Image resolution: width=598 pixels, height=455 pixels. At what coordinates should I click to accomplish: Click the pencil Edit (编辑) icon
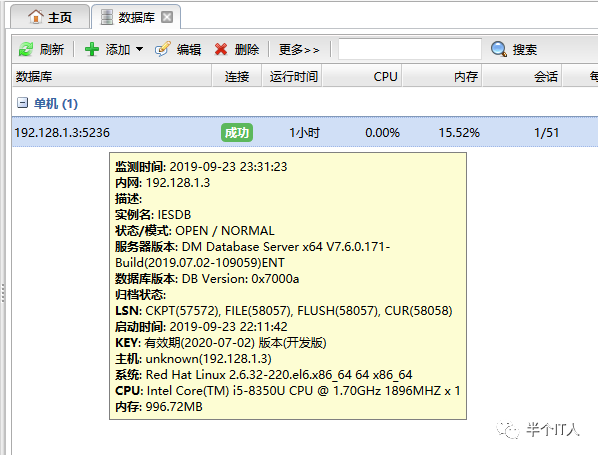162,50
